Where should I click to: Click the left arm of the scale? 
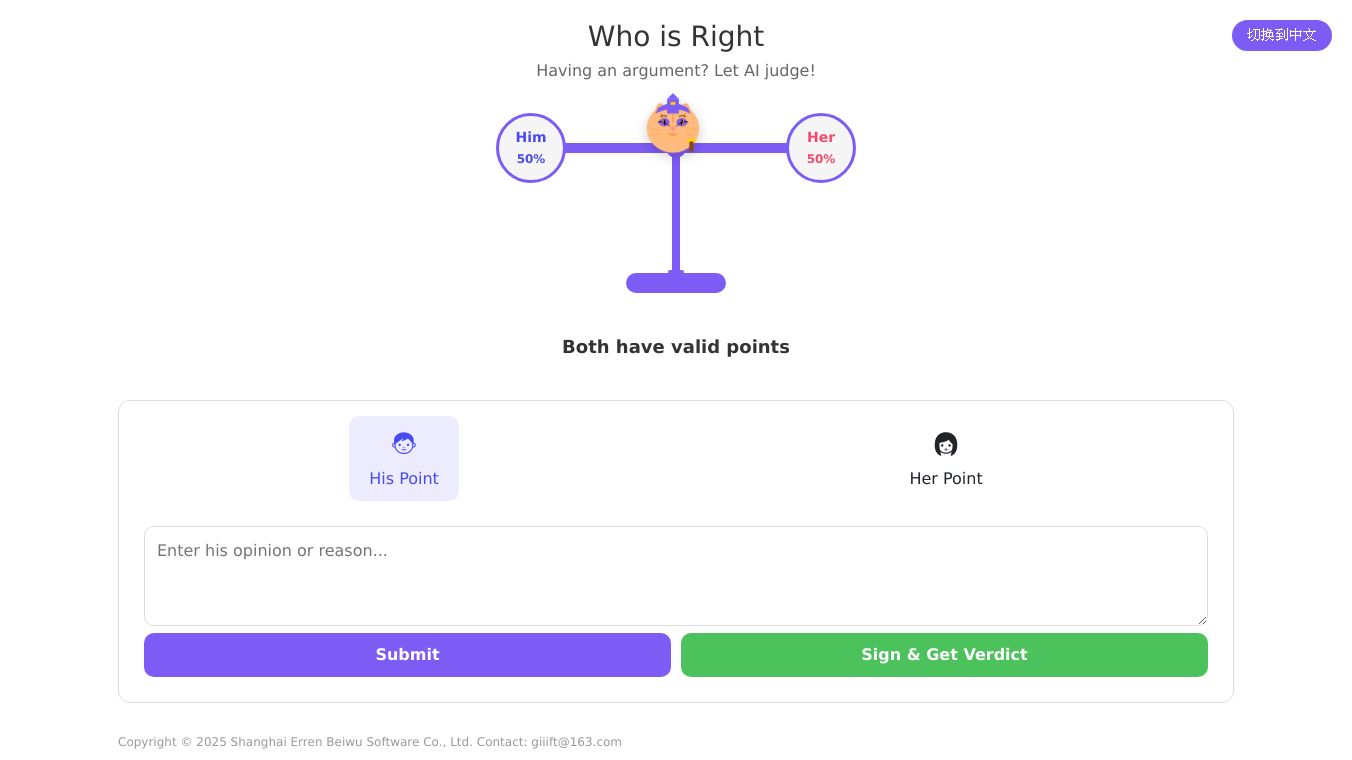tap(605, 148)
